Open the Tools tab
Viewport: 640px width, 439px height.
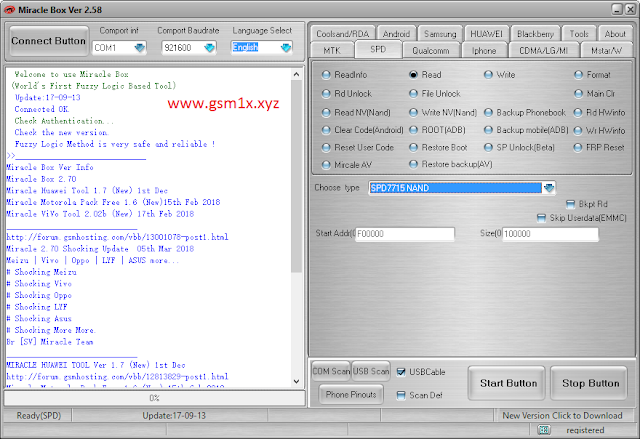pyautogui.click(x=579, y=34)
